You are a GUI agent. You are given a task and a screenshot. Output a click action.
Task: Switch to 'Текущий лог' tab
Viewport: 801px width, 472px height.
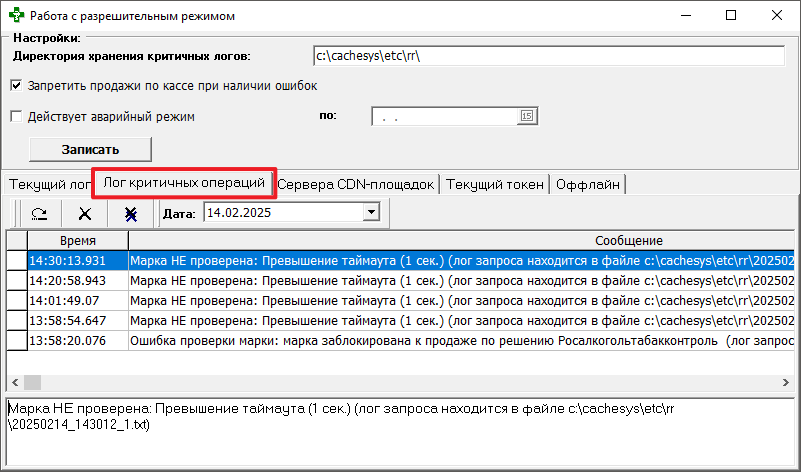pyautogui.click(x=48, y=184)
